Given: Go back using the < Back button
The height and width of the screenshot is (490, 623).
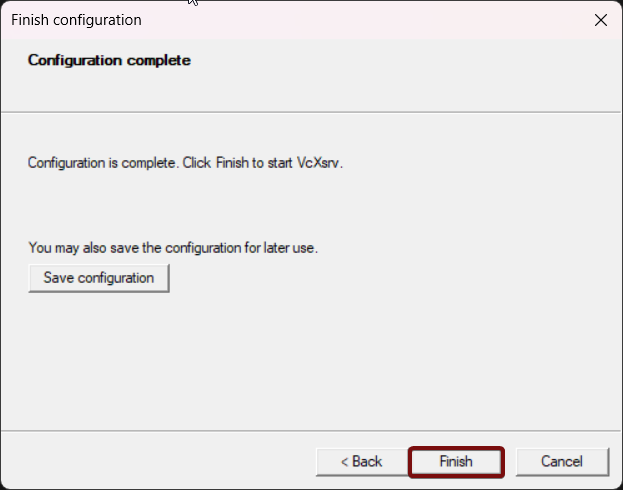Looking at the screenshot, I should tap(362, 462).
